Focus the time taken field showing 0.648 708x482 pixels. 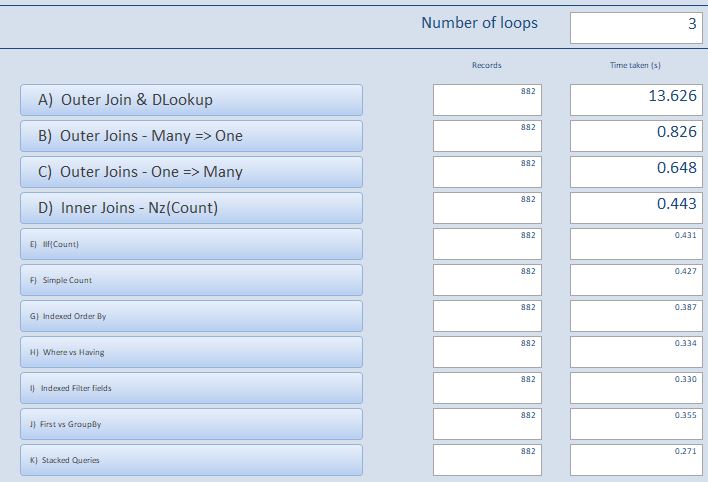coord(636,171)
